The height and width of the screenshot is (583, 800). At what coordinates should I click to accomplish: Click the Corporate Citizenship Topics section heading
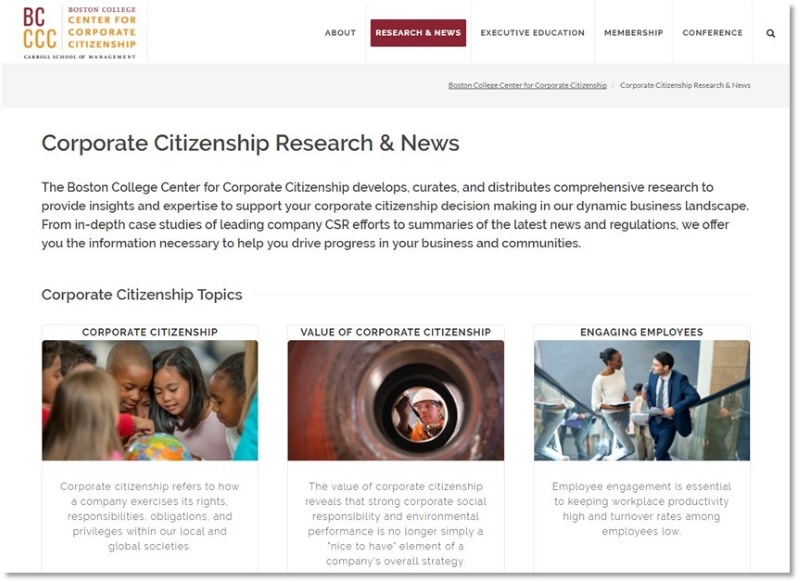(142, 295)
